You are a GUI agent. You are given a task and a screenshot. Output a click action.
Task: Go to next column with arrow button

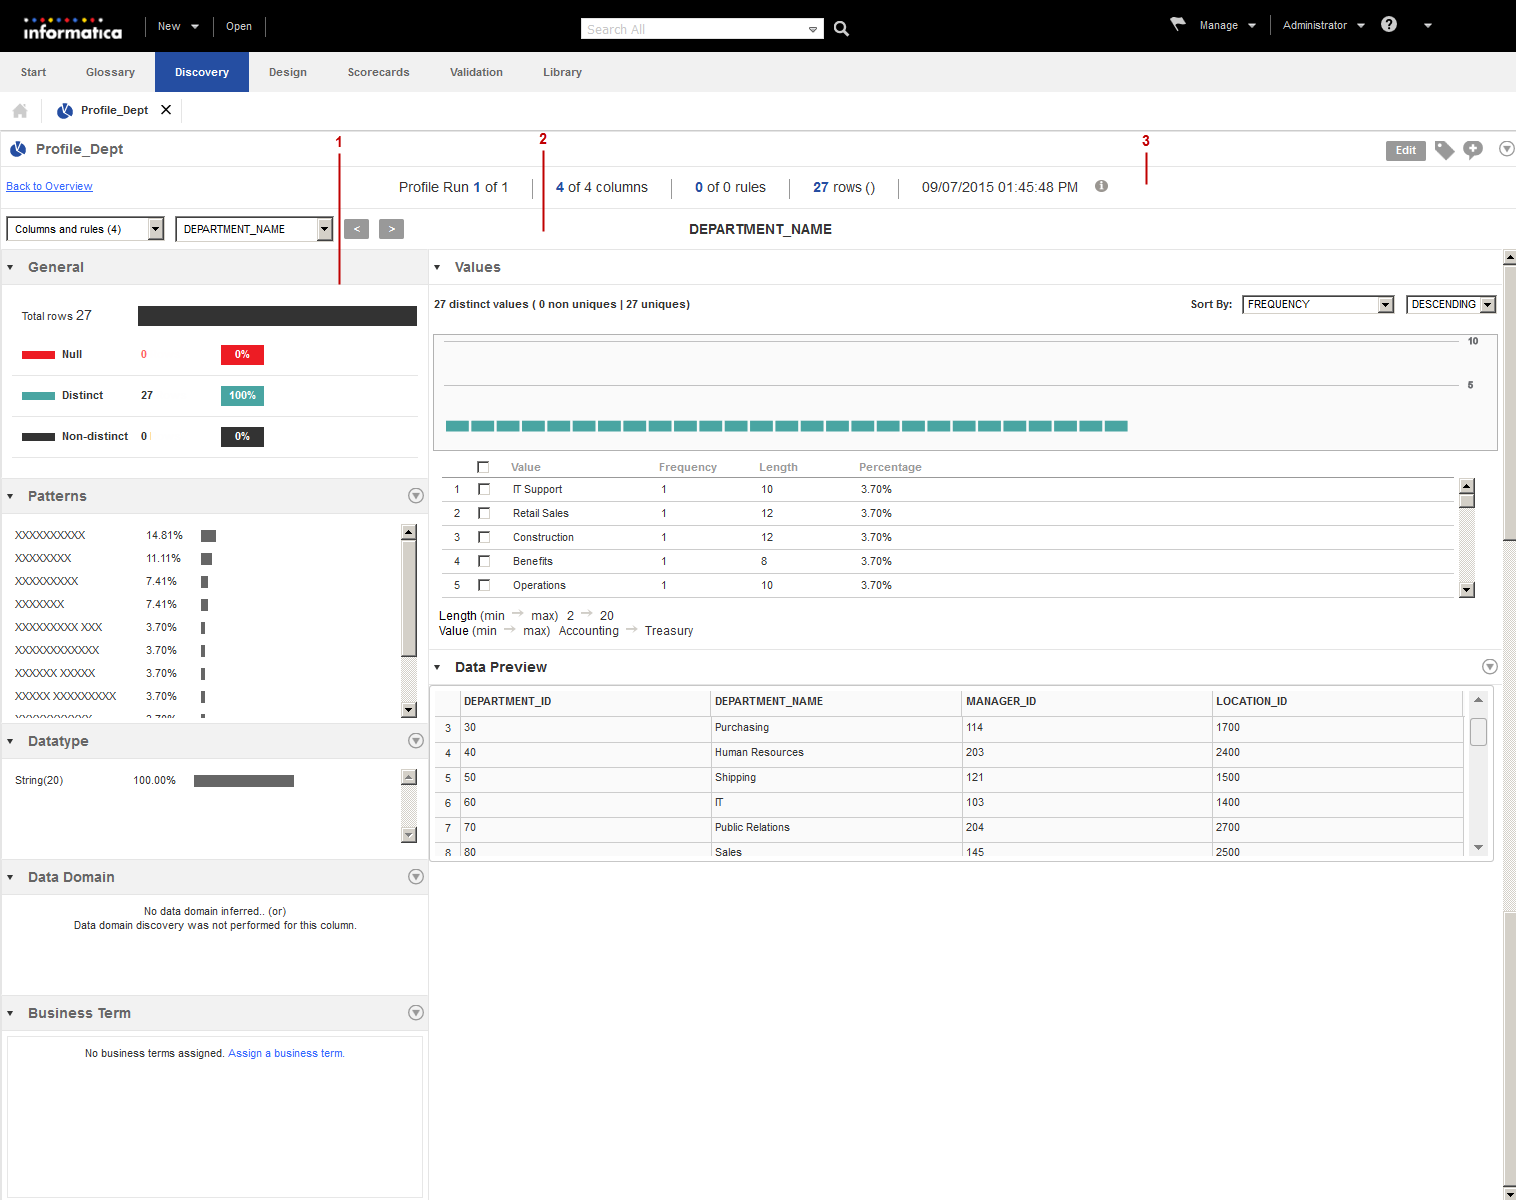pos(391,229)
